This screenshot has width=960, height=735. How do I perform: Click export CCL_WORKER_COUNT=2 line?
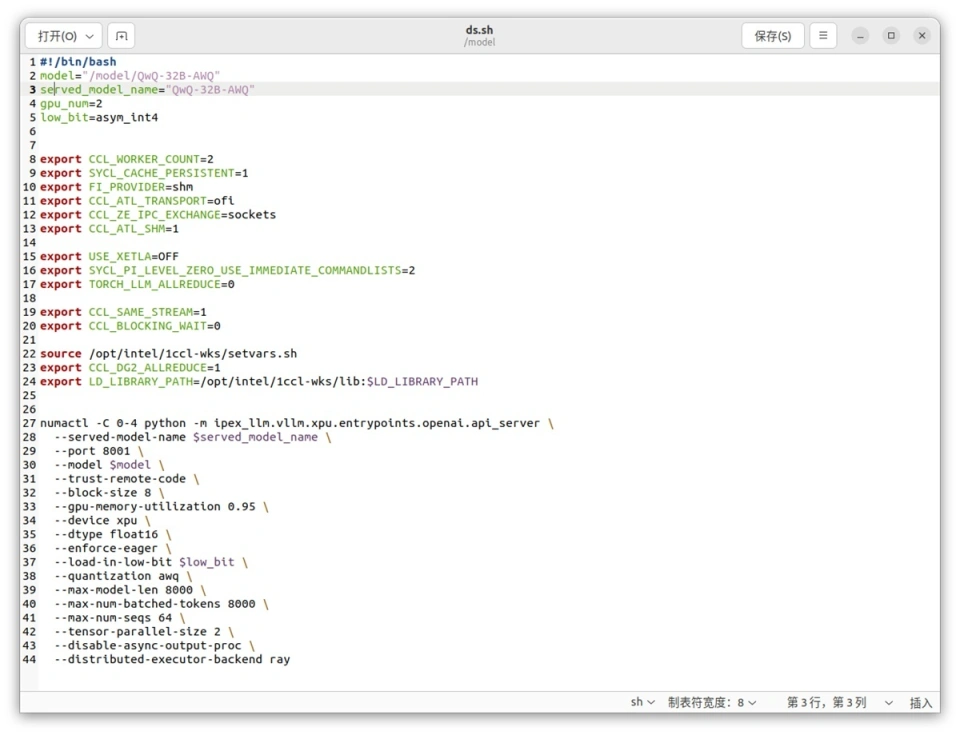click(127, 159)
